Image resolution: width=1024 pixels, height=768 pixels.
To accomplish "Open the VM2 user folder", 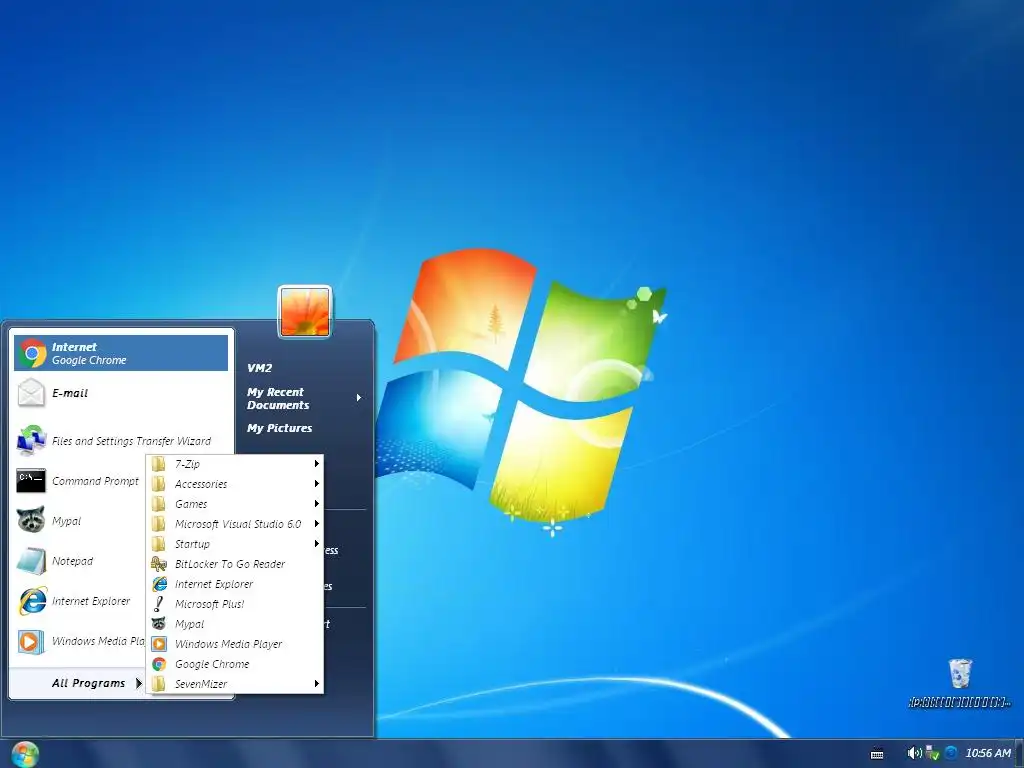I will pos(259,368).
